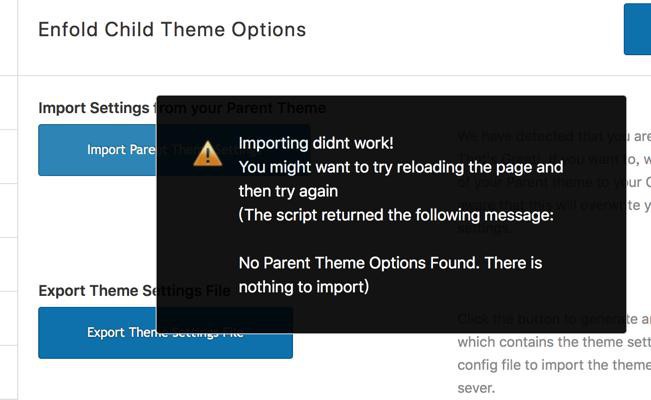The width and height of the screenshot is (651, 400).
Task: Click the 'config file to import' text line
Action: (554, 365)
